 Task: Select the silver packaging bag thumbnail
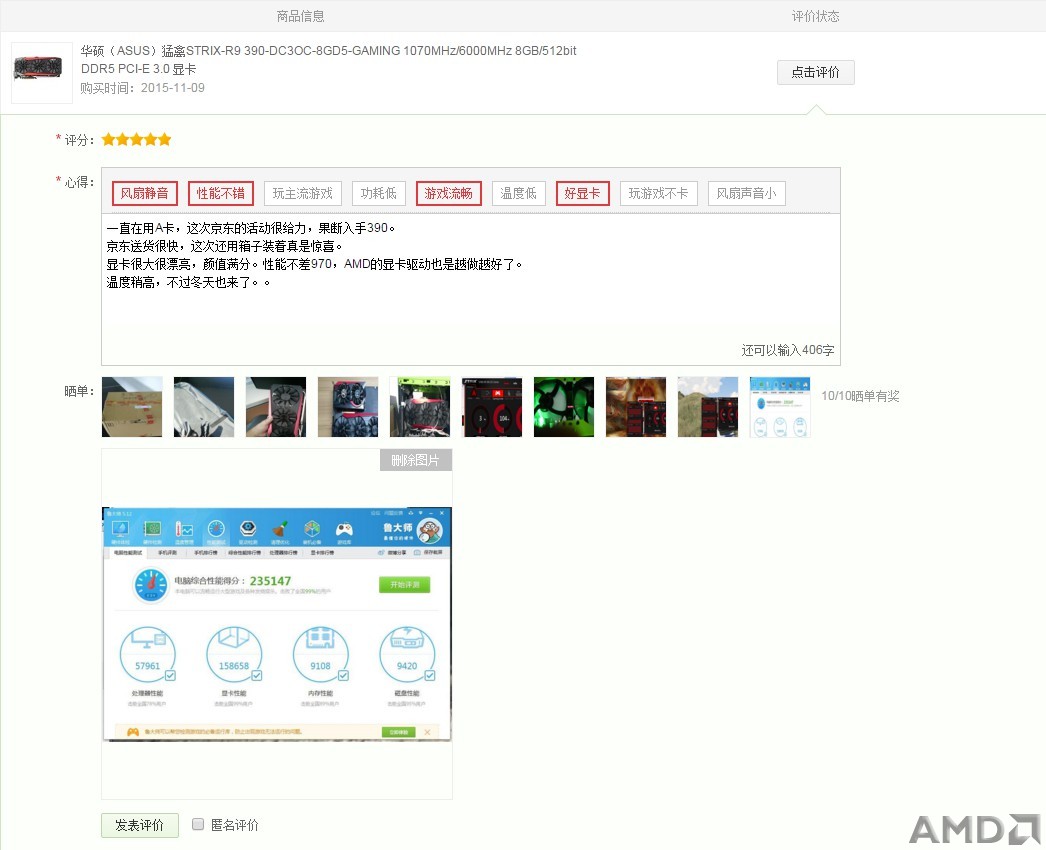[204, 407]
